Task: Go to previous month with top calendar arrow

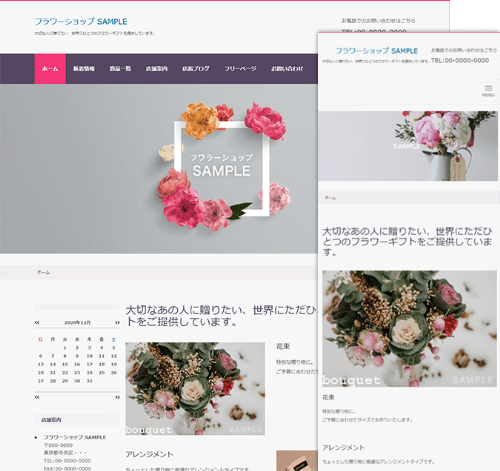Action: coord(37,322)
